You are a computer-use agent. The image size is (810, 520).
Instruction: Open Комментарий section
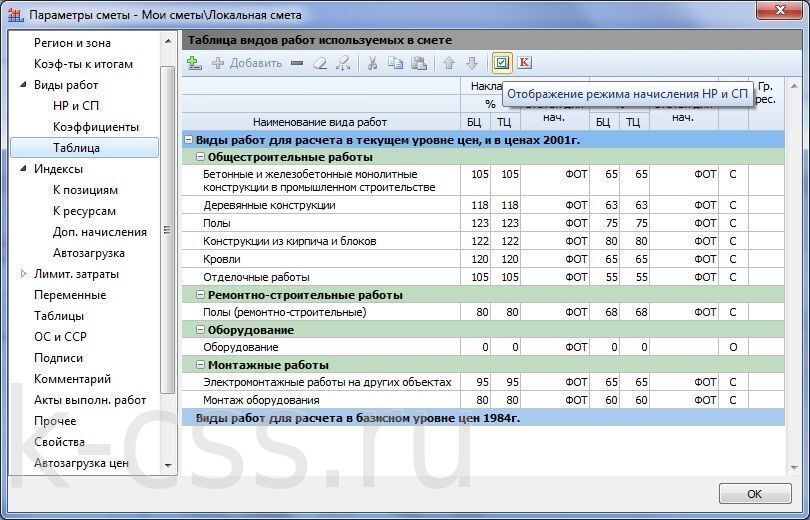tap(72, 379)
